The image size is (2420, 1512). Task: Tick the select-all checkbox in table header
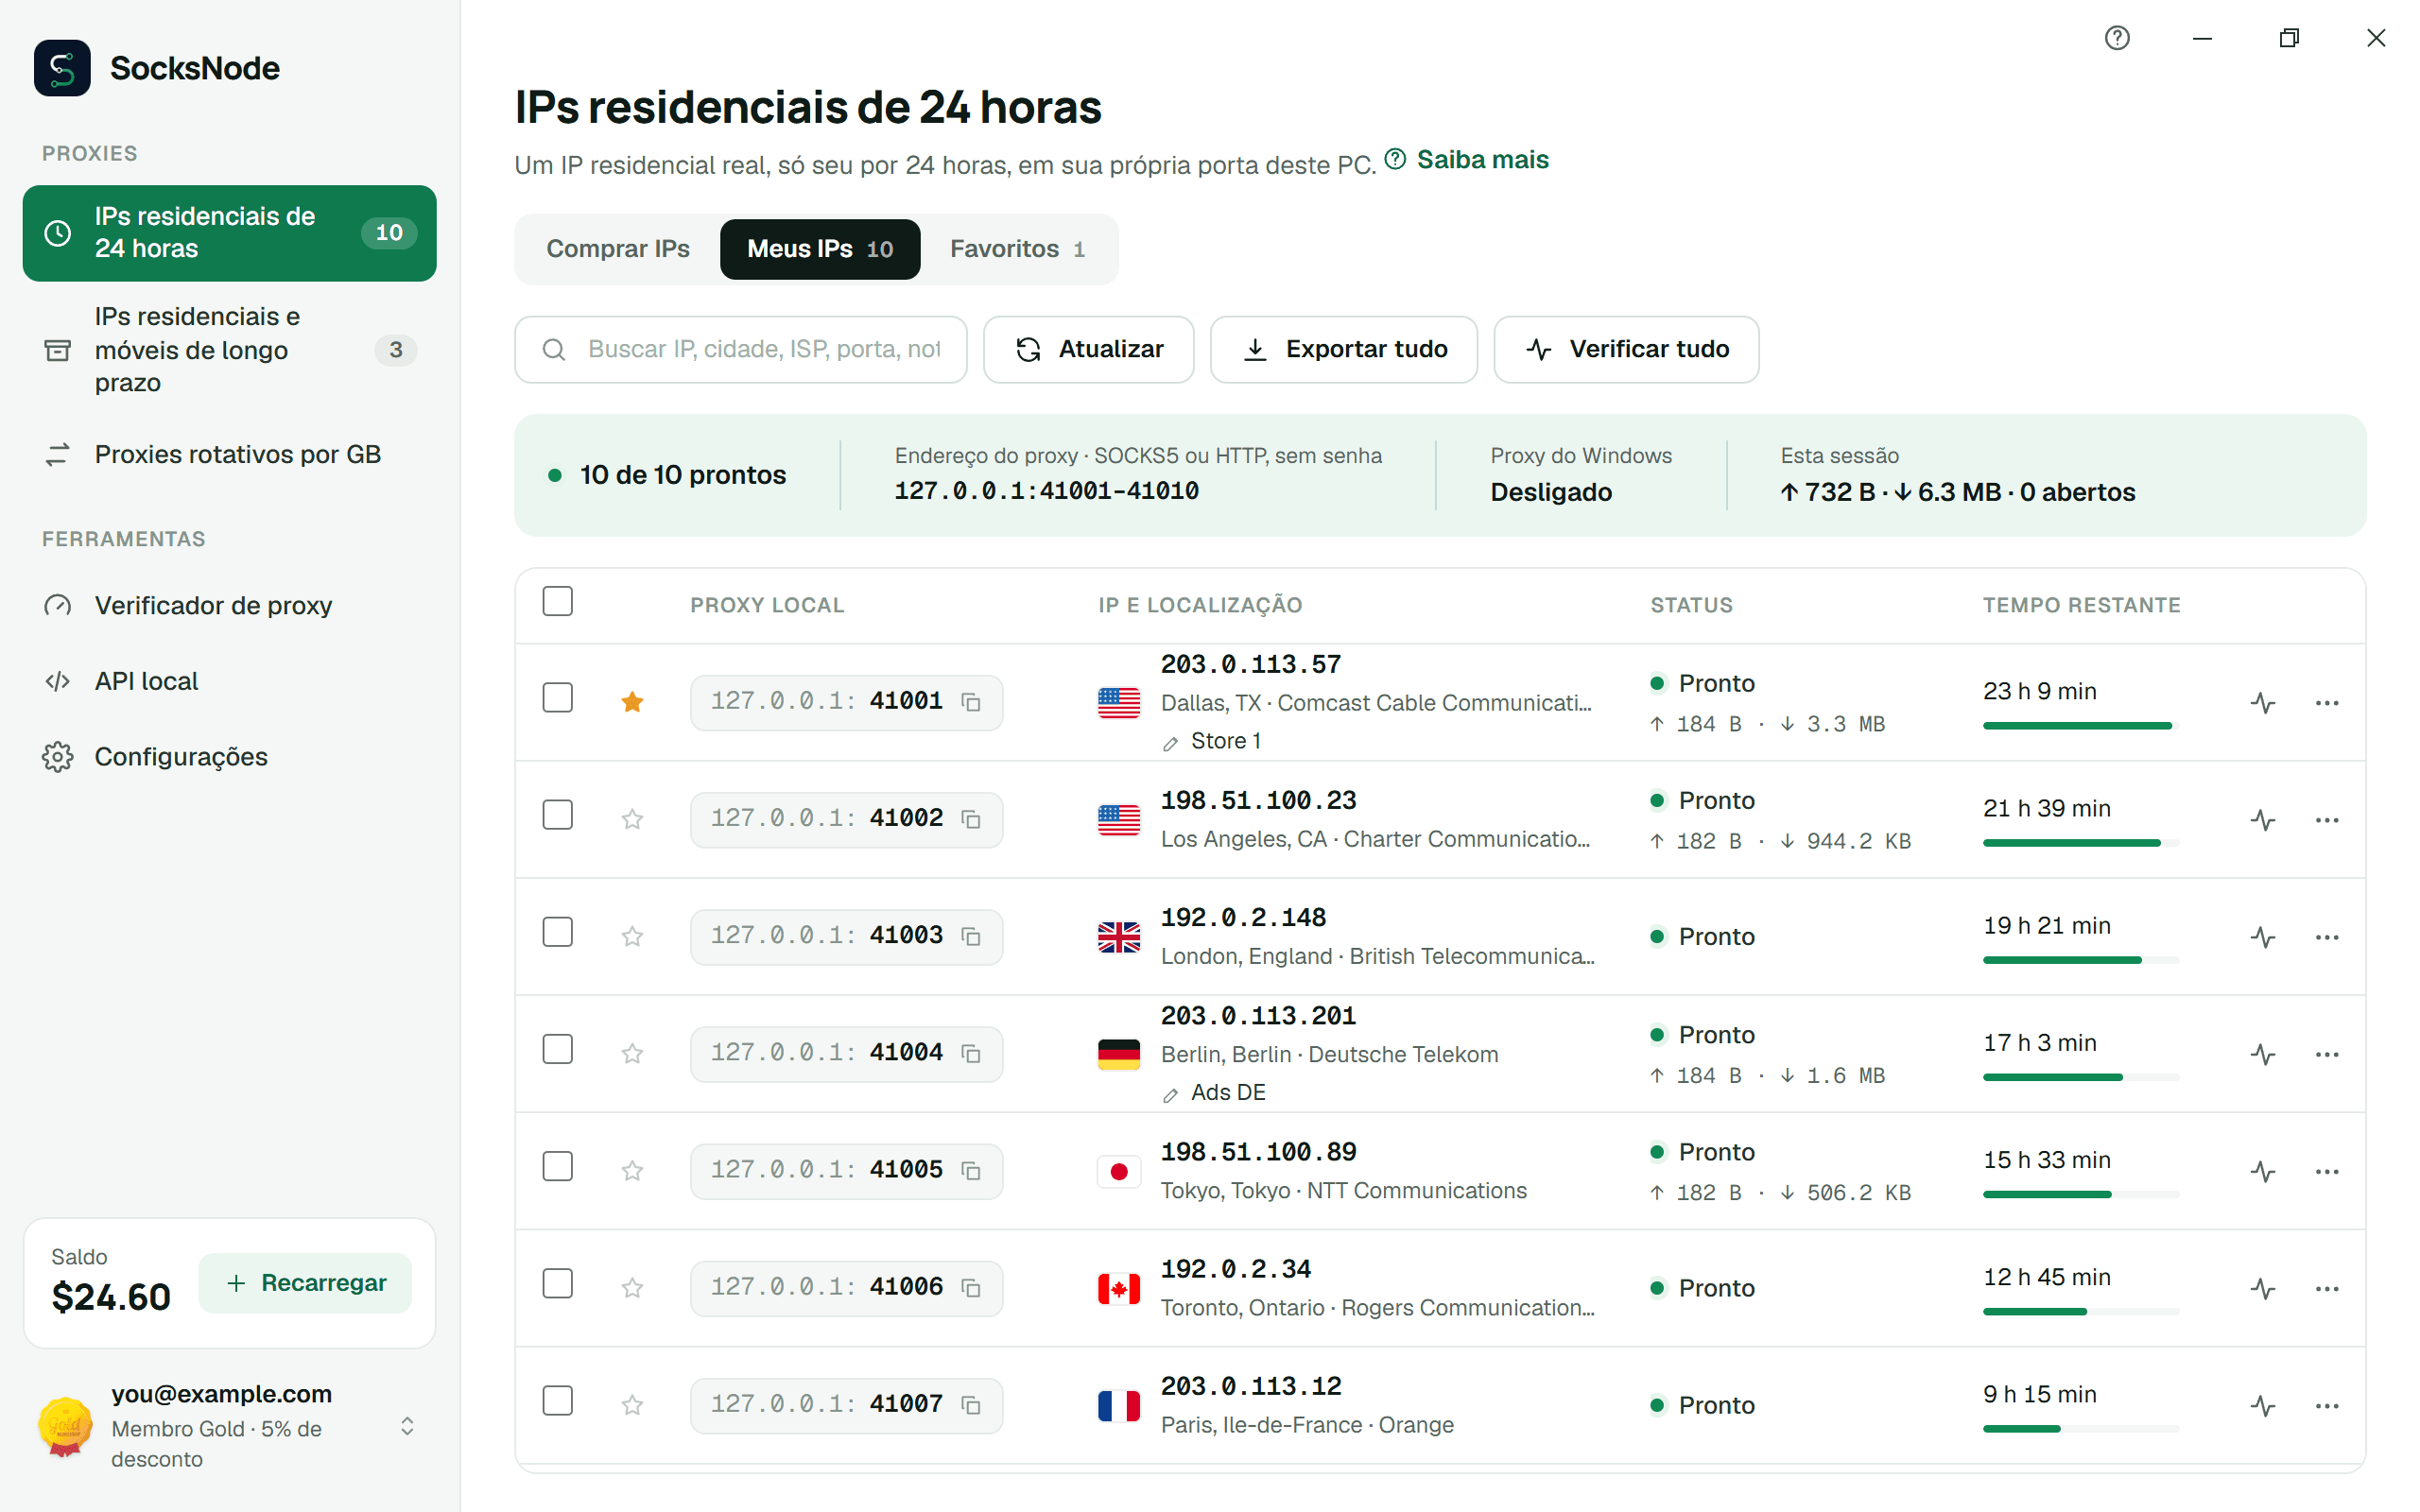coord(558,601)
